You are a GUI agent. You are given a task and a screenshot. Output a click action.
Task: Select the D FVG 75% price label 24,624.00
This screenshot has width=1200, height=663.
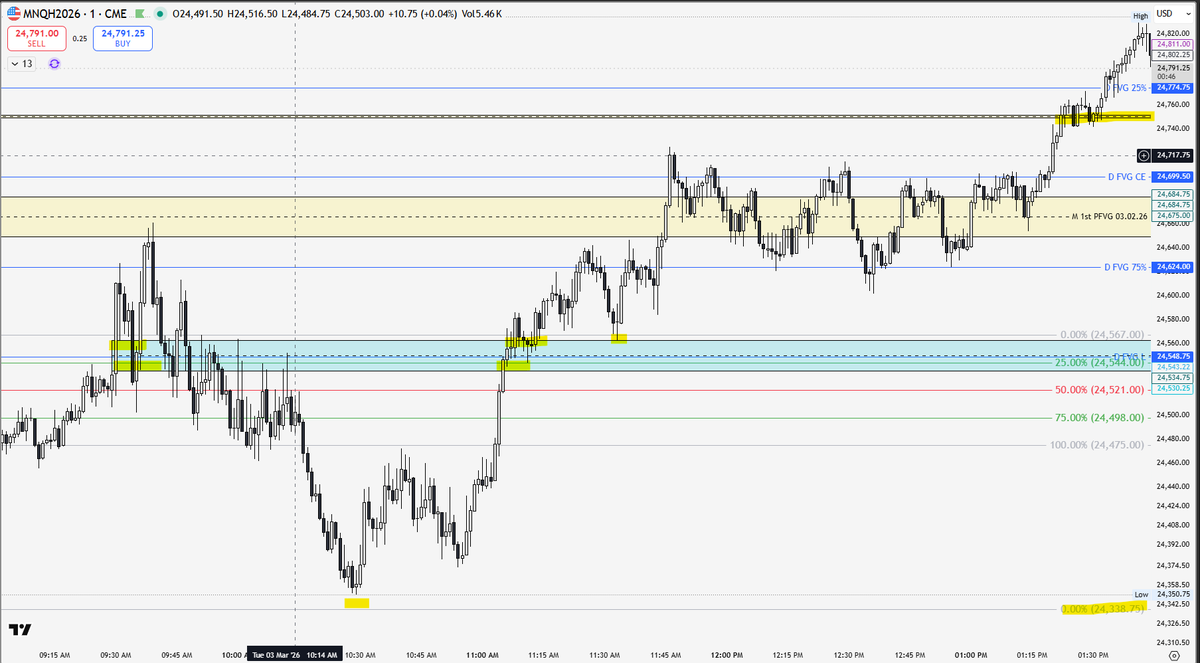click(x=1172, y=267)
